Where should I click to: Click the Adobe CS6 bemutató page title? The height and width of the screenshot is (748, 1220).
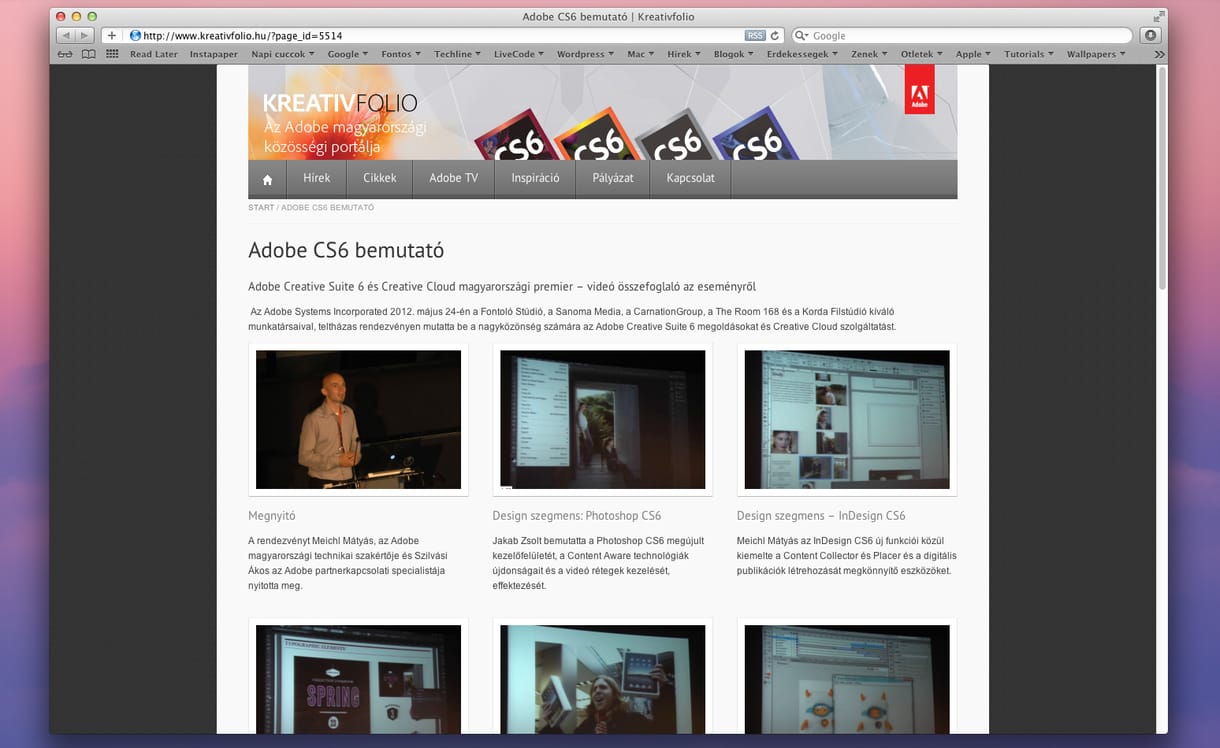[346, 250]
